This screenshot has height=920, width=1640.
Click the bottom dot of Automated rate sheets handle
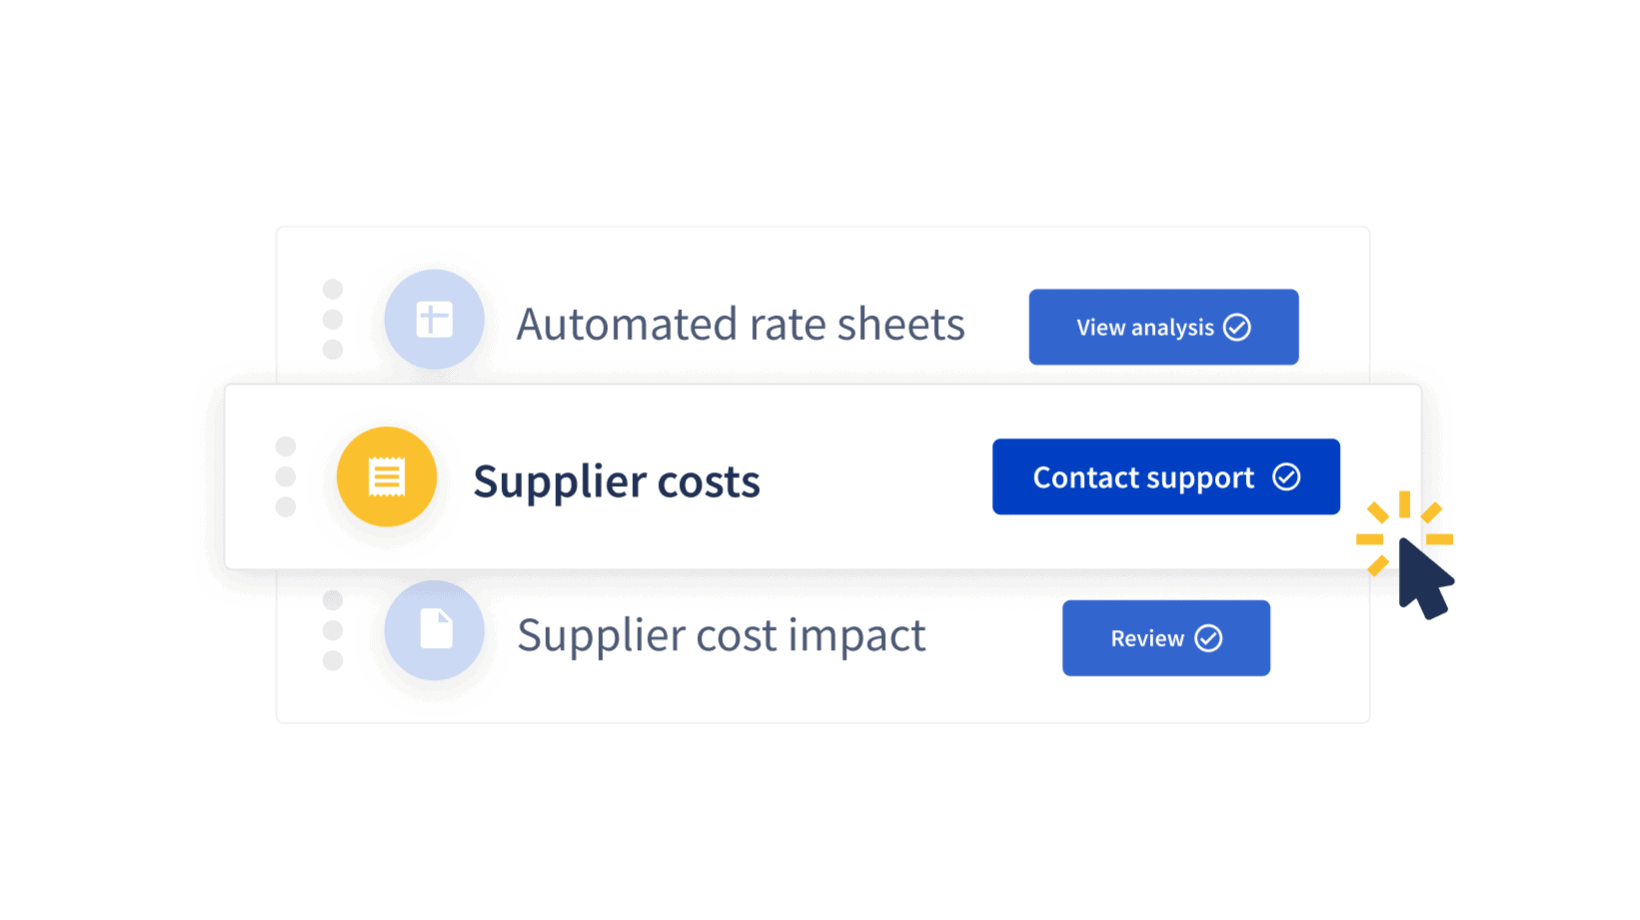(333, 349)
